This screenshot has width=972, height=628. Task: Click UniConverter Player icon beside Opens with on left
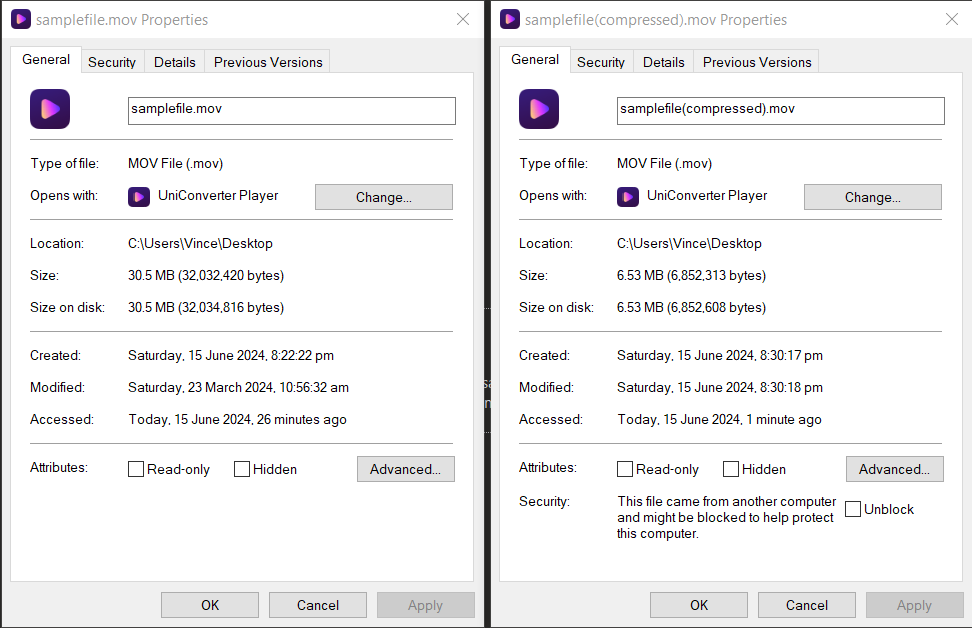pos(139,196)
